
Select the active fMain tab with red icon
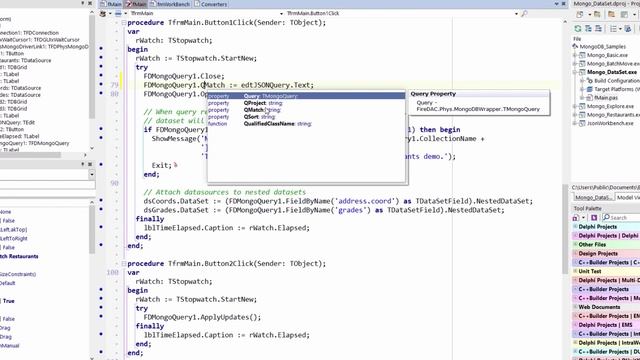click(x=136, y=4)
